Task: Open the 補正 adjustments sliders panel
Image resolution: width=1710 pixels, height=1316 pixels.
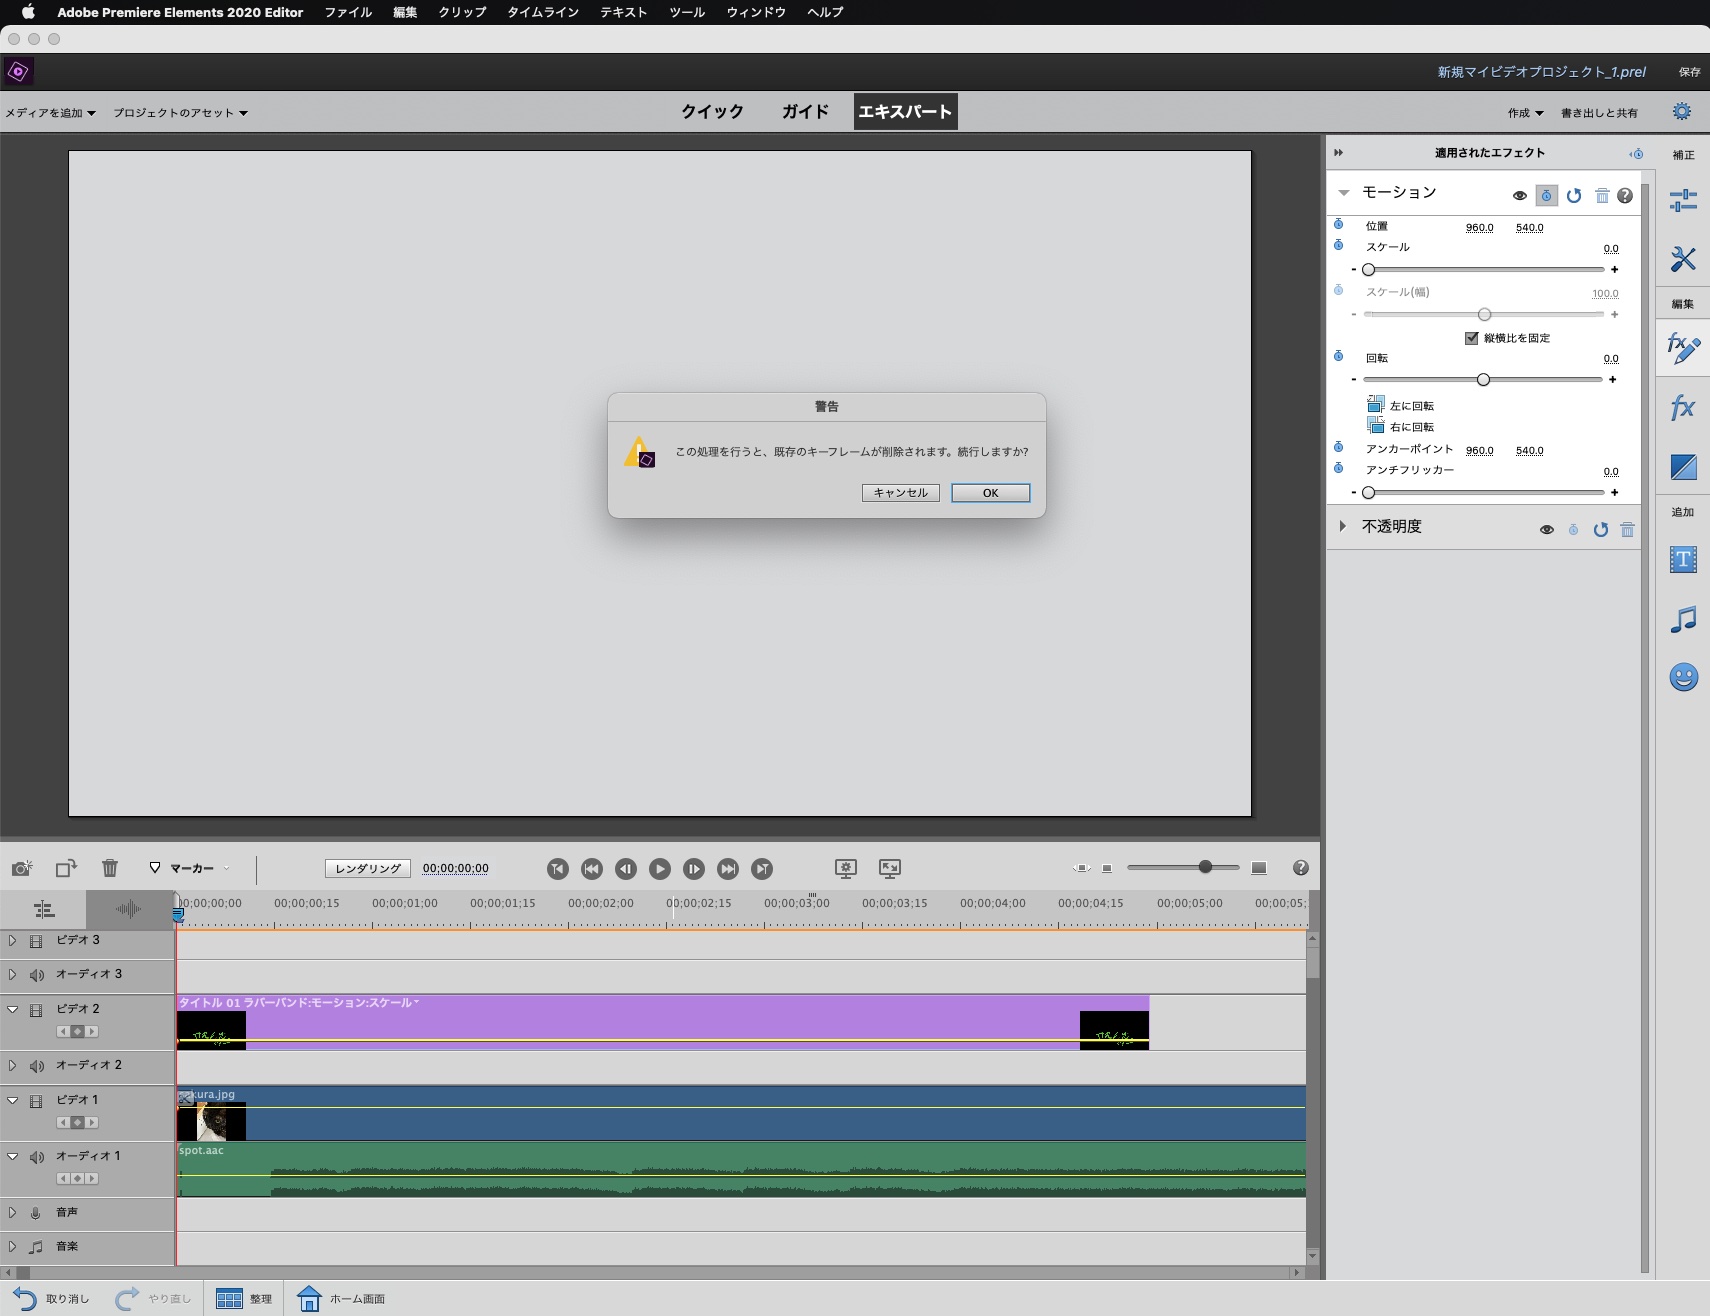Action: coord(1683,200)
